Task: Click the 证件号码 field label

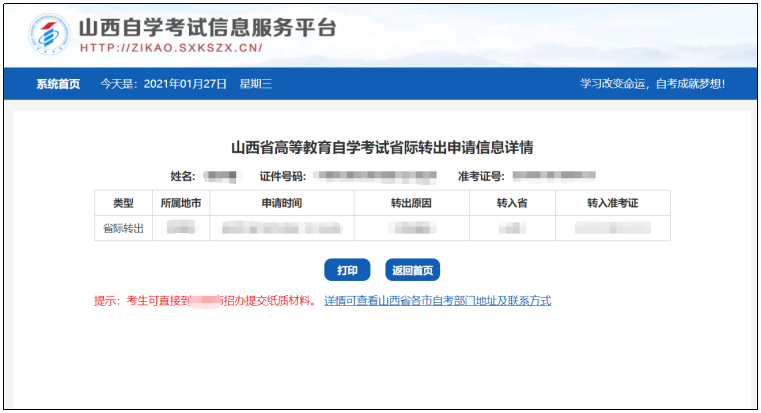Action: pos(282,176)
